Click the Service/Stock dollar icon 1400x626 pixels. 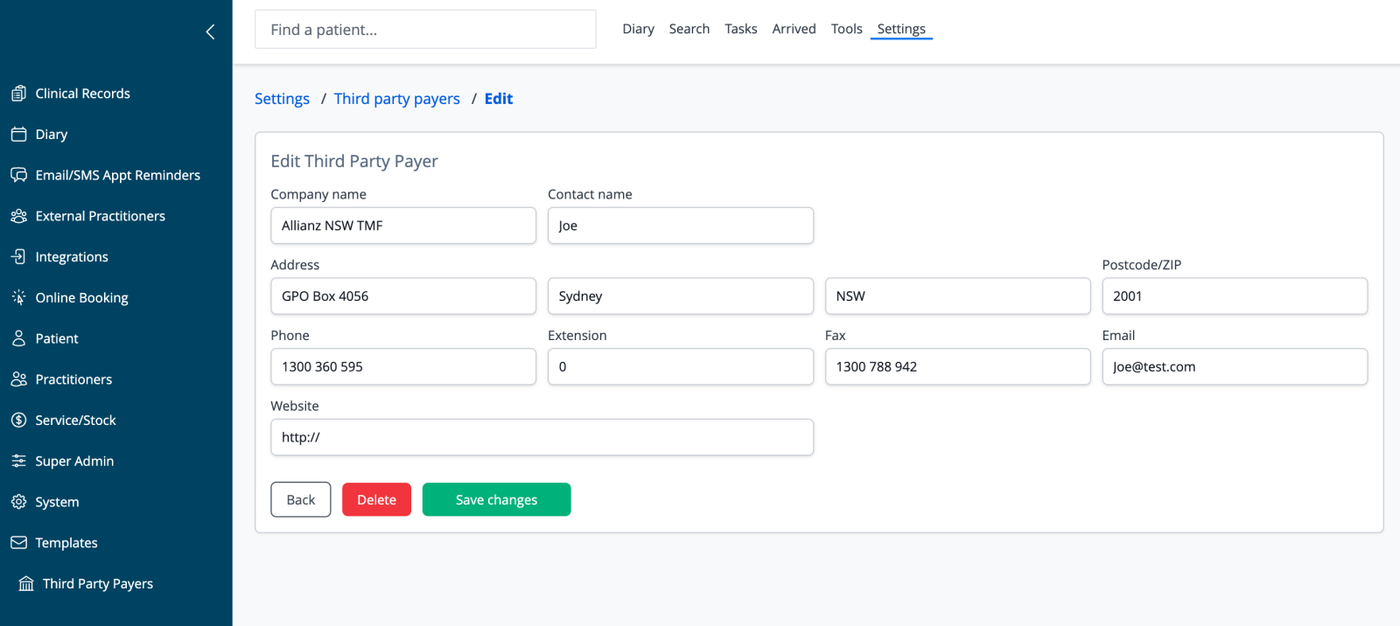[x=18, y=420]
